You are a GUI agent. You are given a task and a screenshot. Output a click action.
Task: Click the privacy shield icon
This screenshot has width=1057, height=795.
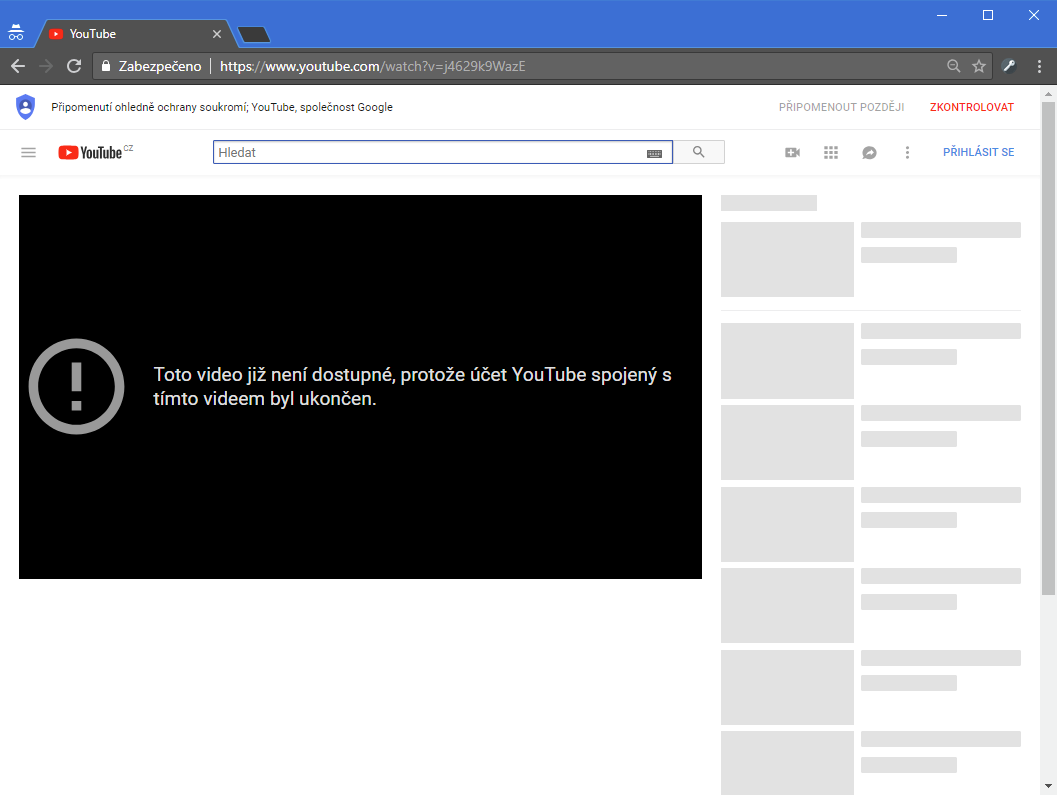tap(26, 107)
